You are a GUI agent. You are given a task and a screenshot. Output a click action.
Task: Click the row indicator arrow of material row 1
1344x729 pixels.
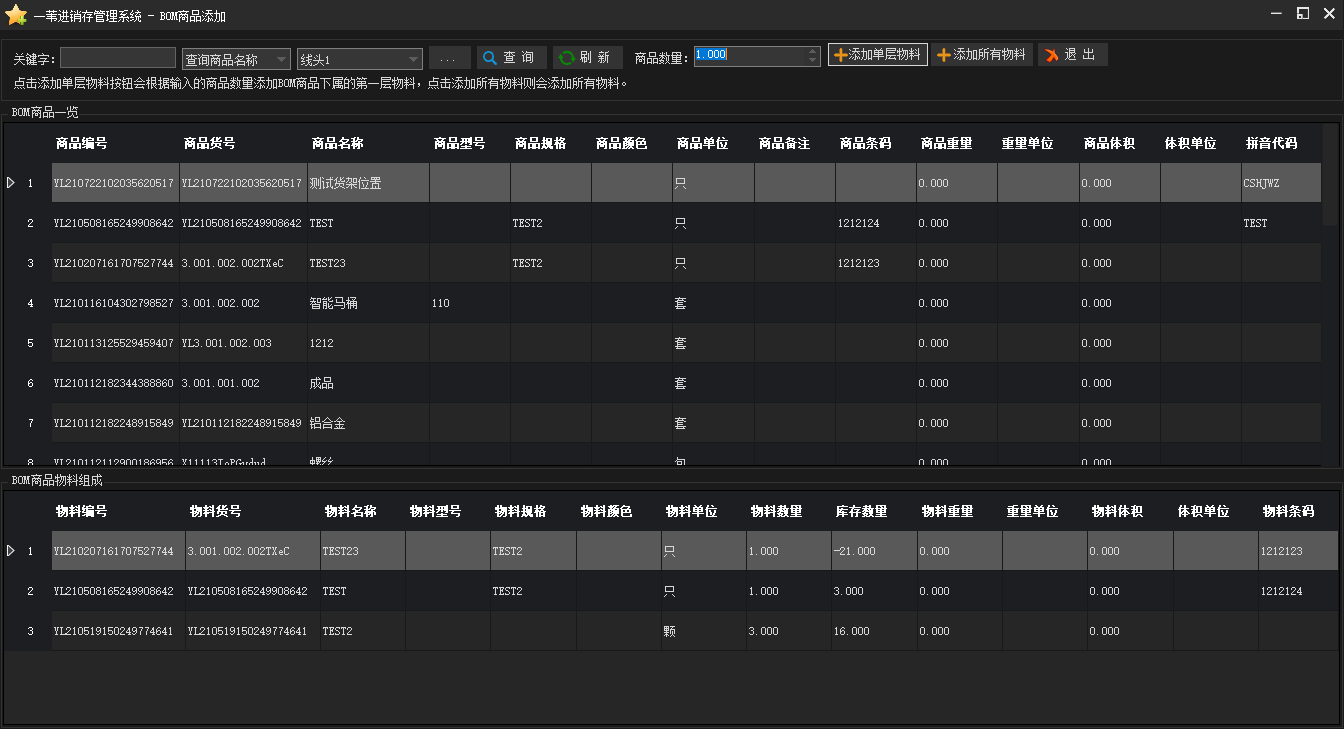[11, 551]
